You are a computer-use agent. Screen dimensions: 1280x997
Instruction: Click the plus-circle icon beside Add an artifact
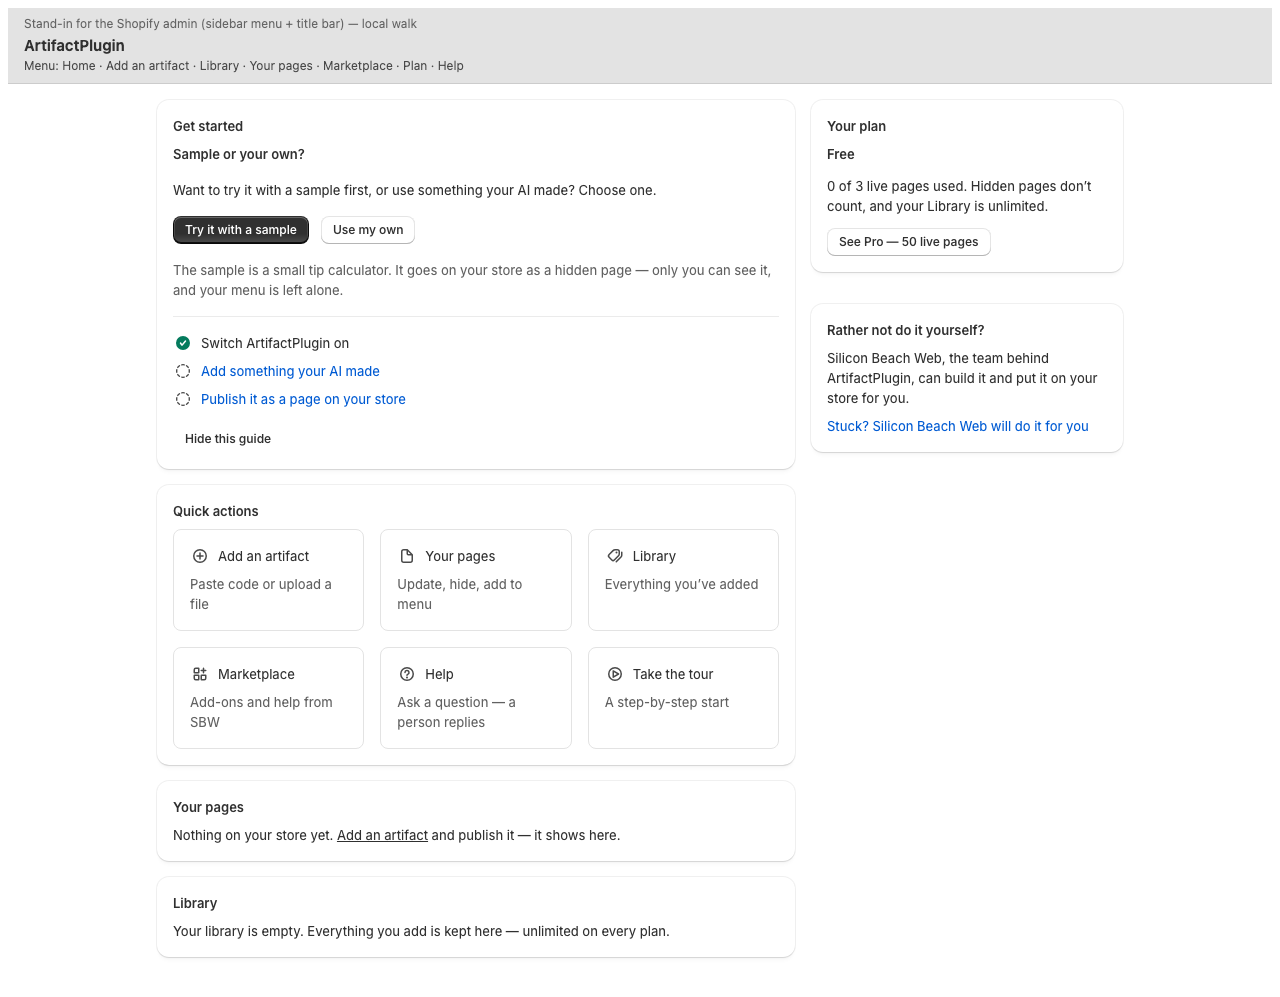[x=200, y=556]
